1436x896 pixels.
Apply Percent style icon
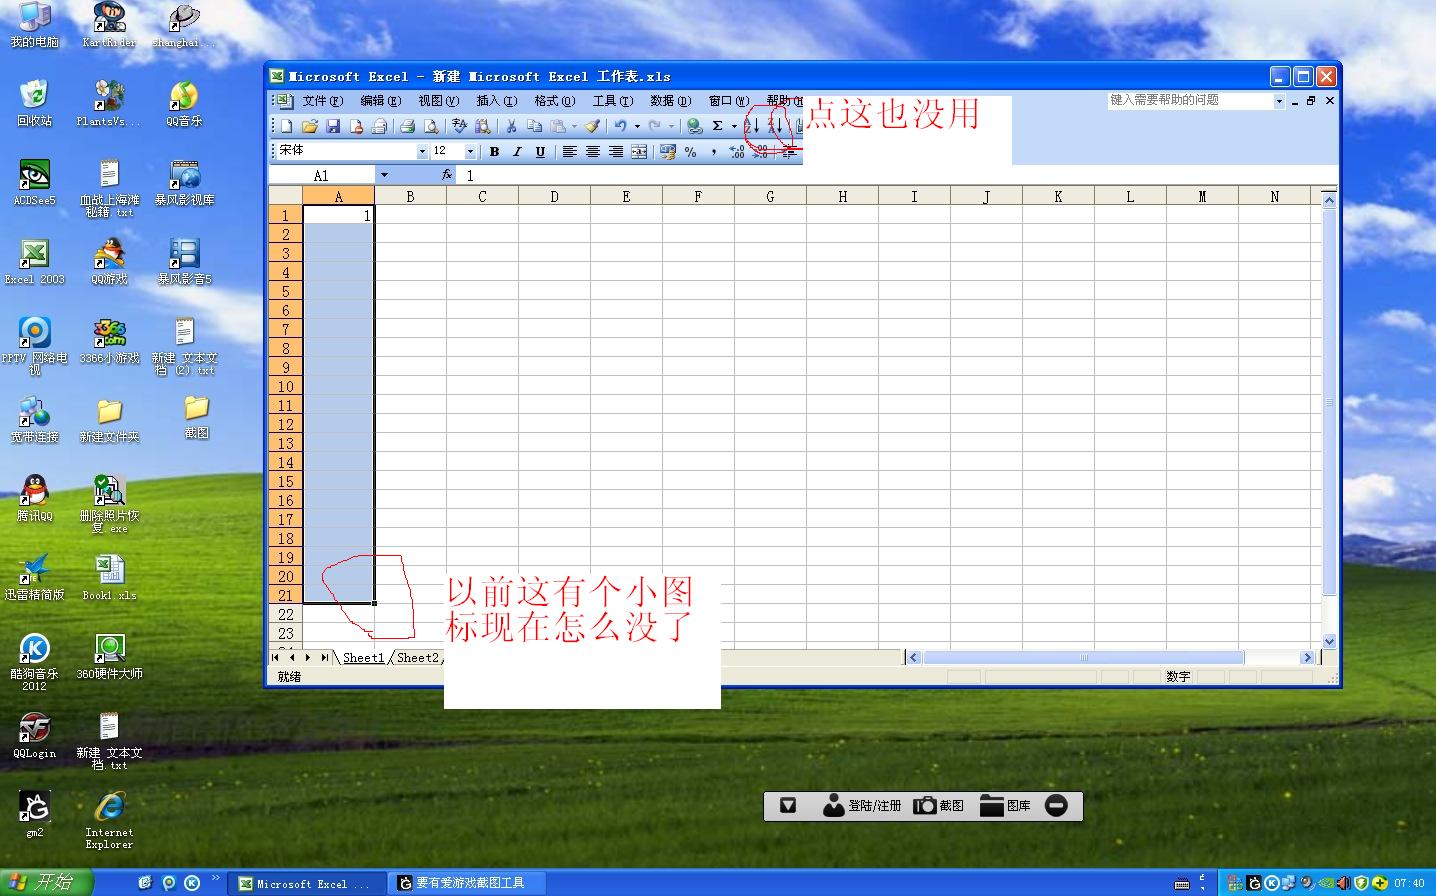click(x=690, y=151)
